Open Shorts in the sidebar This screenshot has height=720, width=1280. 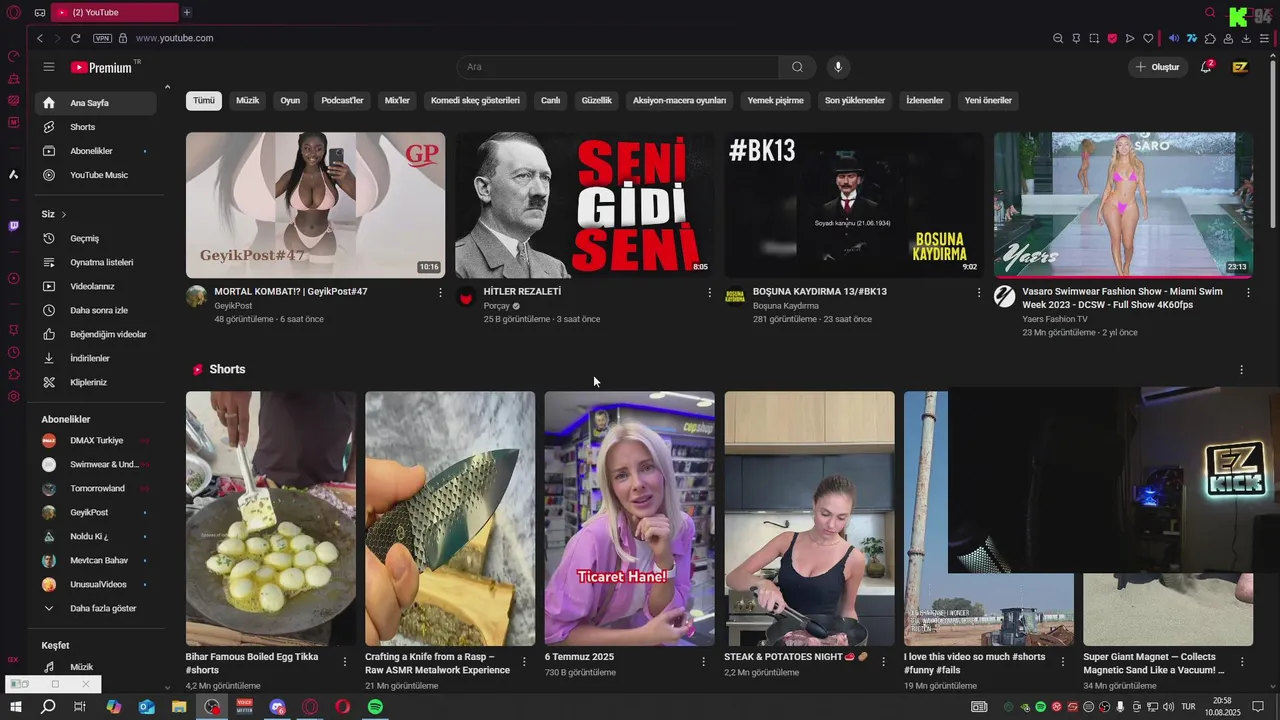click(96, 127)
